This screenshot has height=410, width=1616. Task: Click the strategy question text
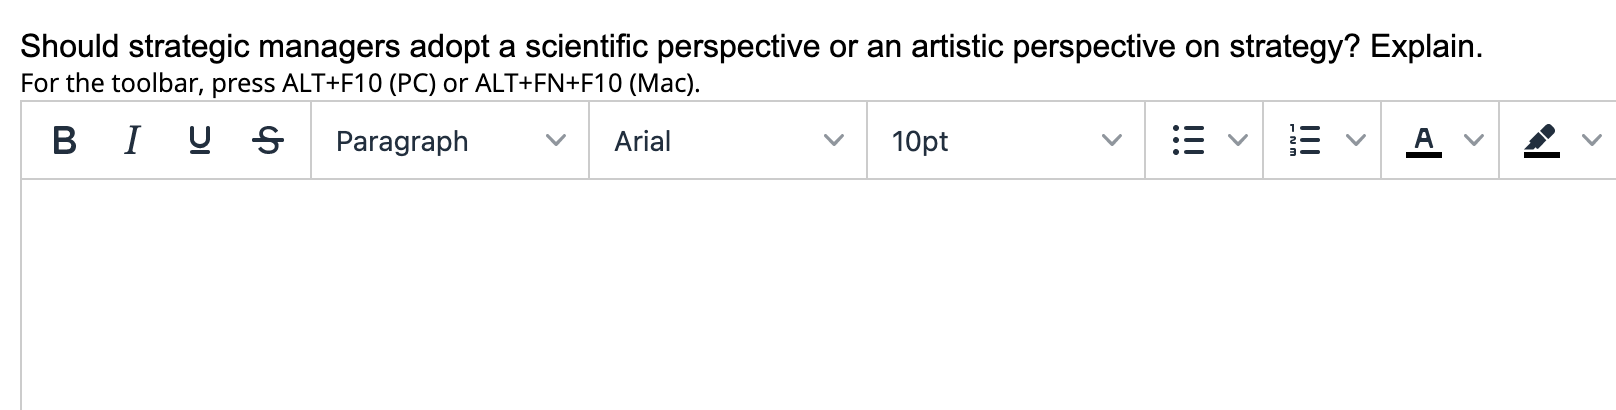(751, 46)
